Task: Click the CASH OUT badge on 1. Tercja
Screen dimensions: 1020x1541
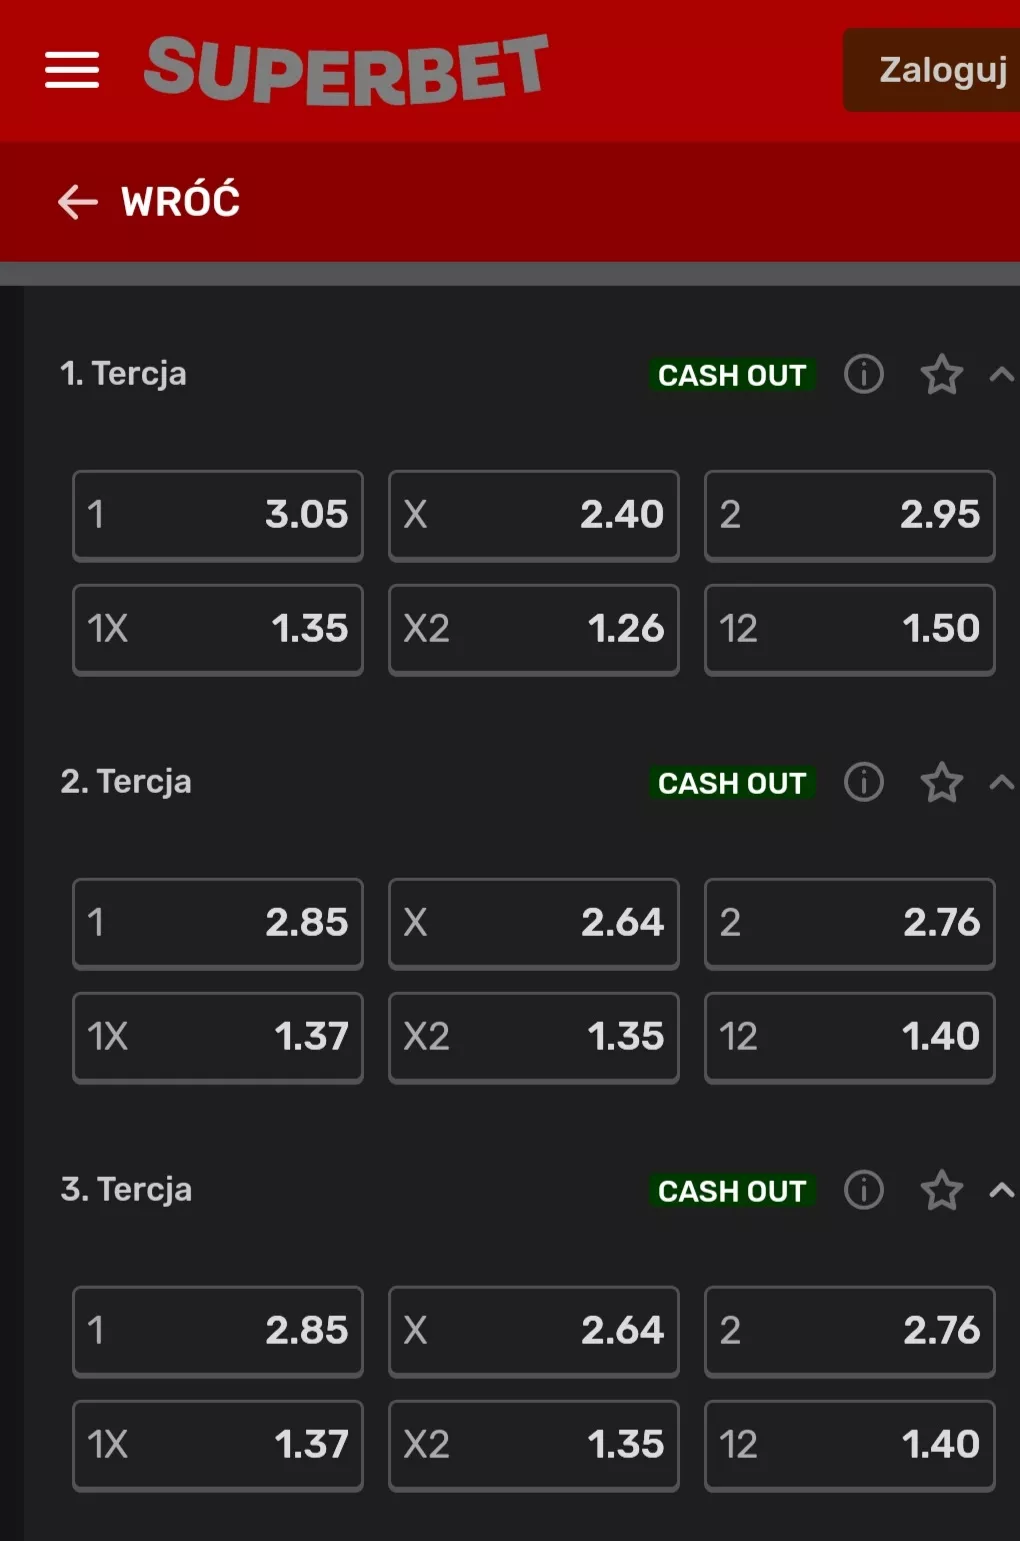Action: coord(731,376)
